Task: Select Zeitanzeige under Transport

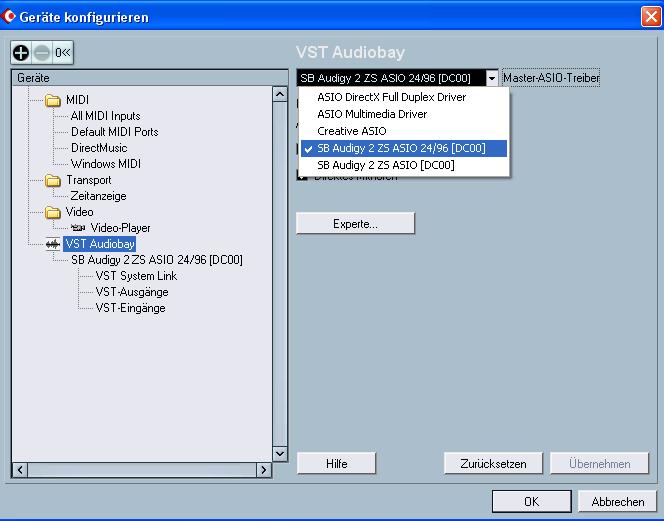Action: (x=98, y=196)
